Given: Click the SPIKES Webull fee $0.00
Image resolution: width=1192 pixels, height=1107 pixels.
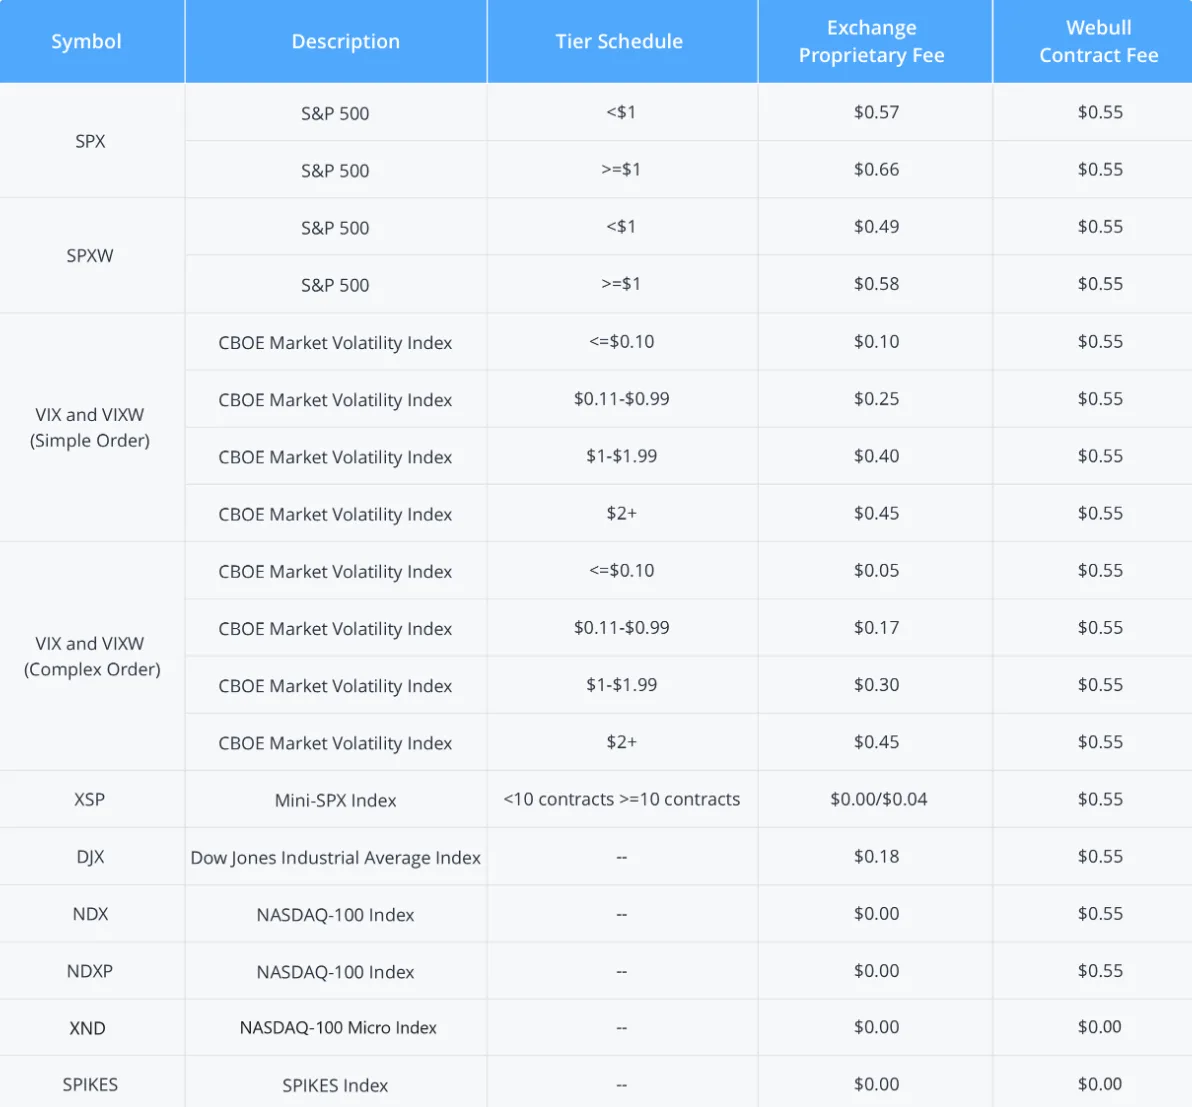Looking at the screenshot, I should [x=1099, y=1084].
